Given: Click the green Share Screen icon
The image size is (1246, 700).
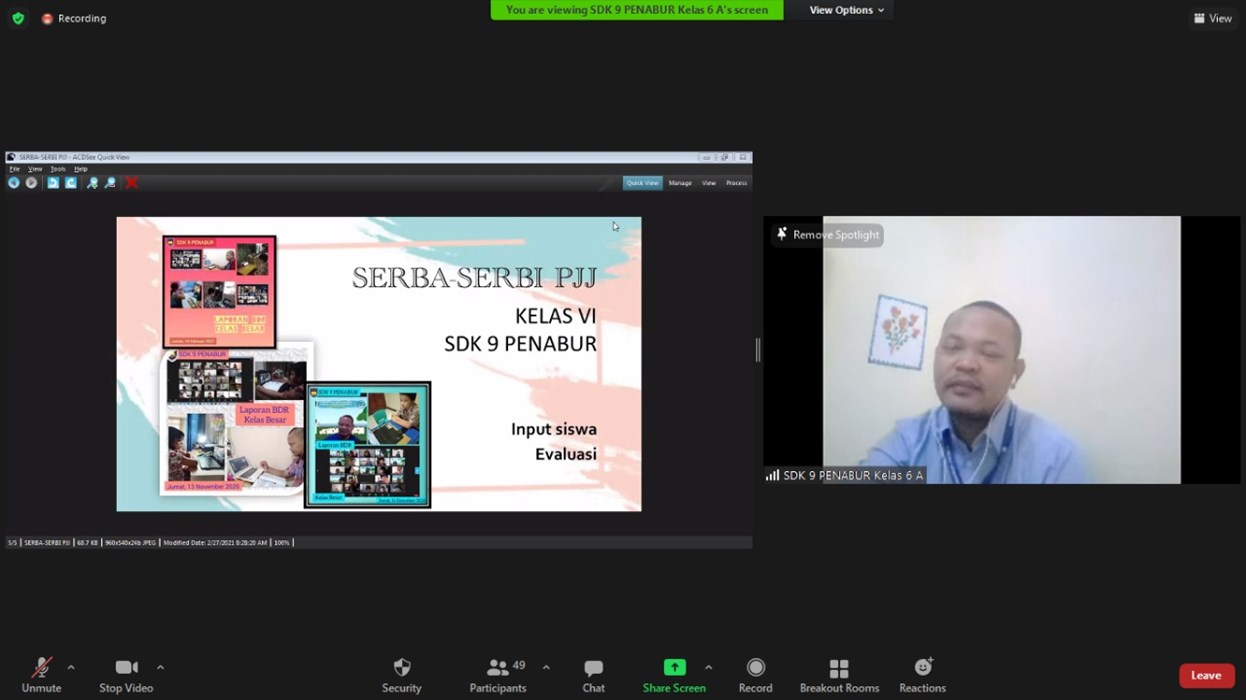Looking at the screenshot, I should 675,667.
